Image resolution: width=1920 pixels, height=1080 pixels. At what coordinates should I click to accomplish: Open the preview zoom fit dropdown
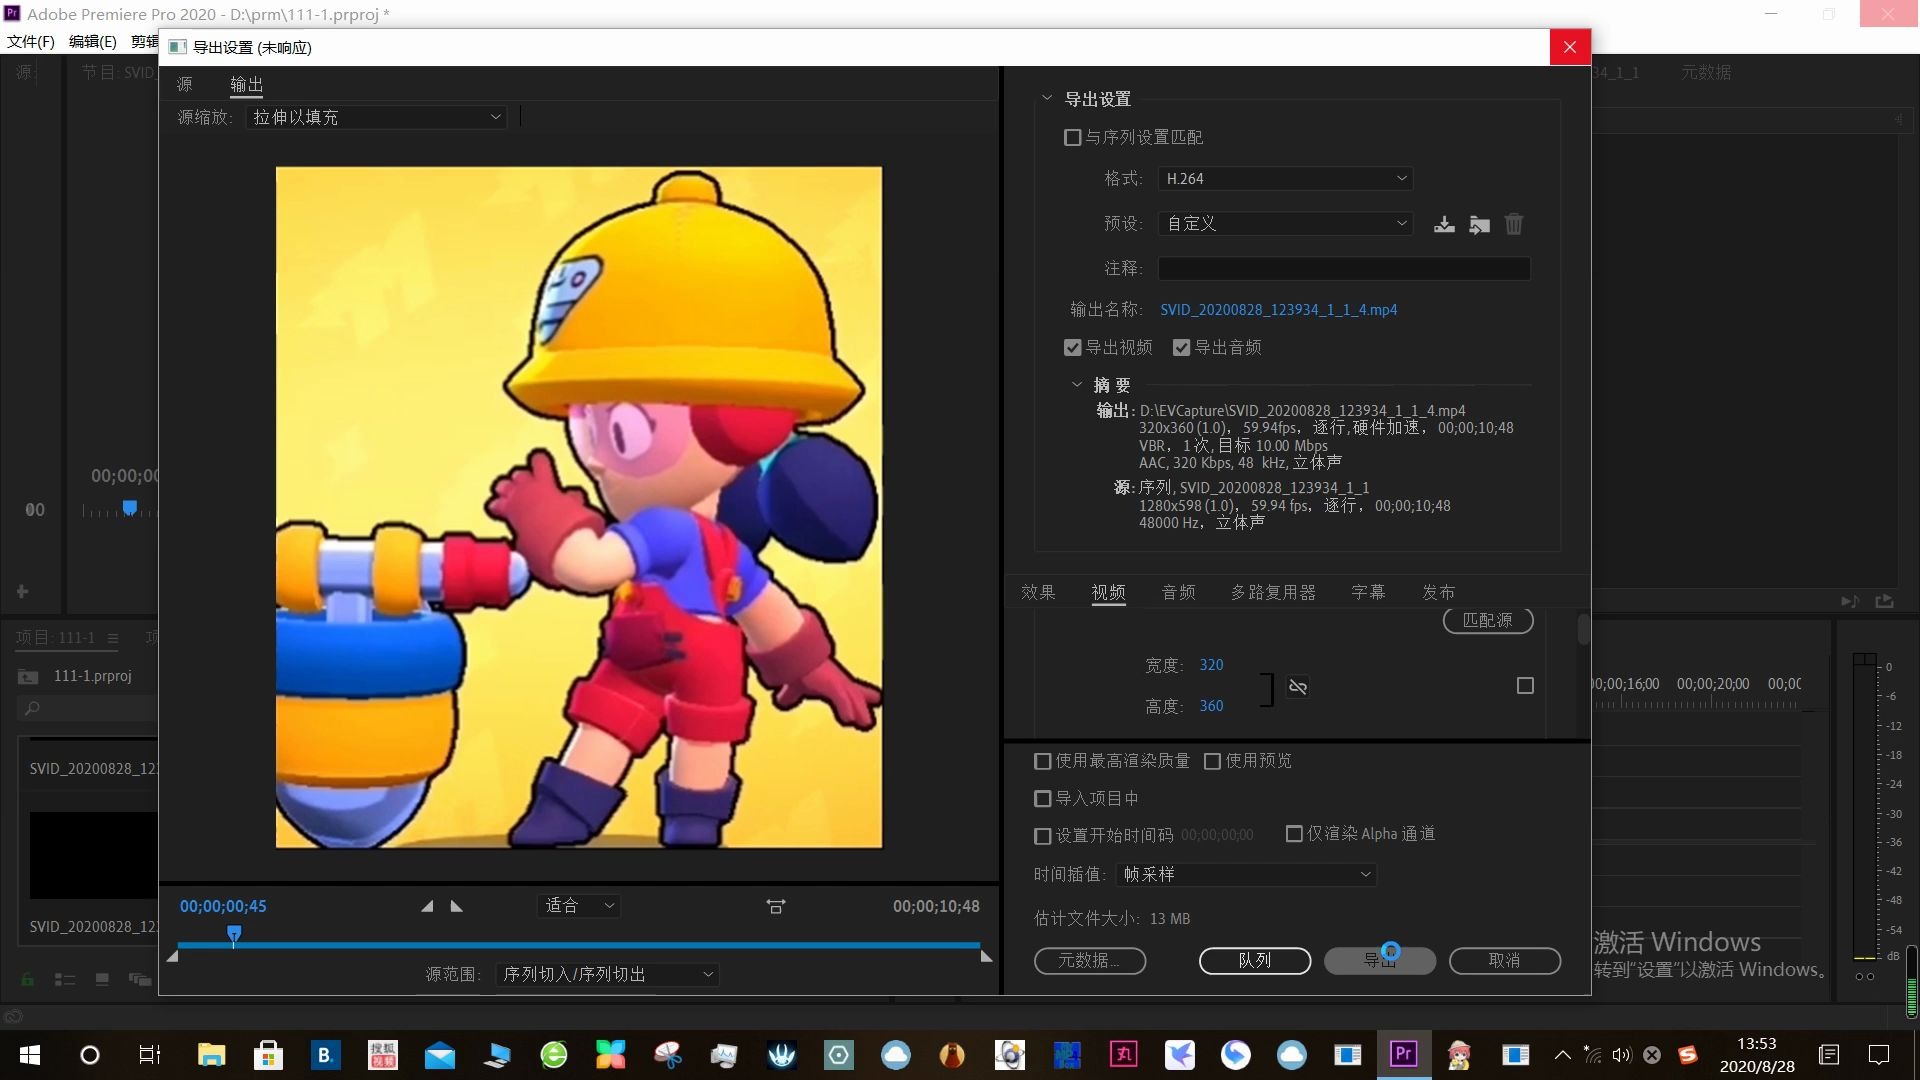(579, 906)
